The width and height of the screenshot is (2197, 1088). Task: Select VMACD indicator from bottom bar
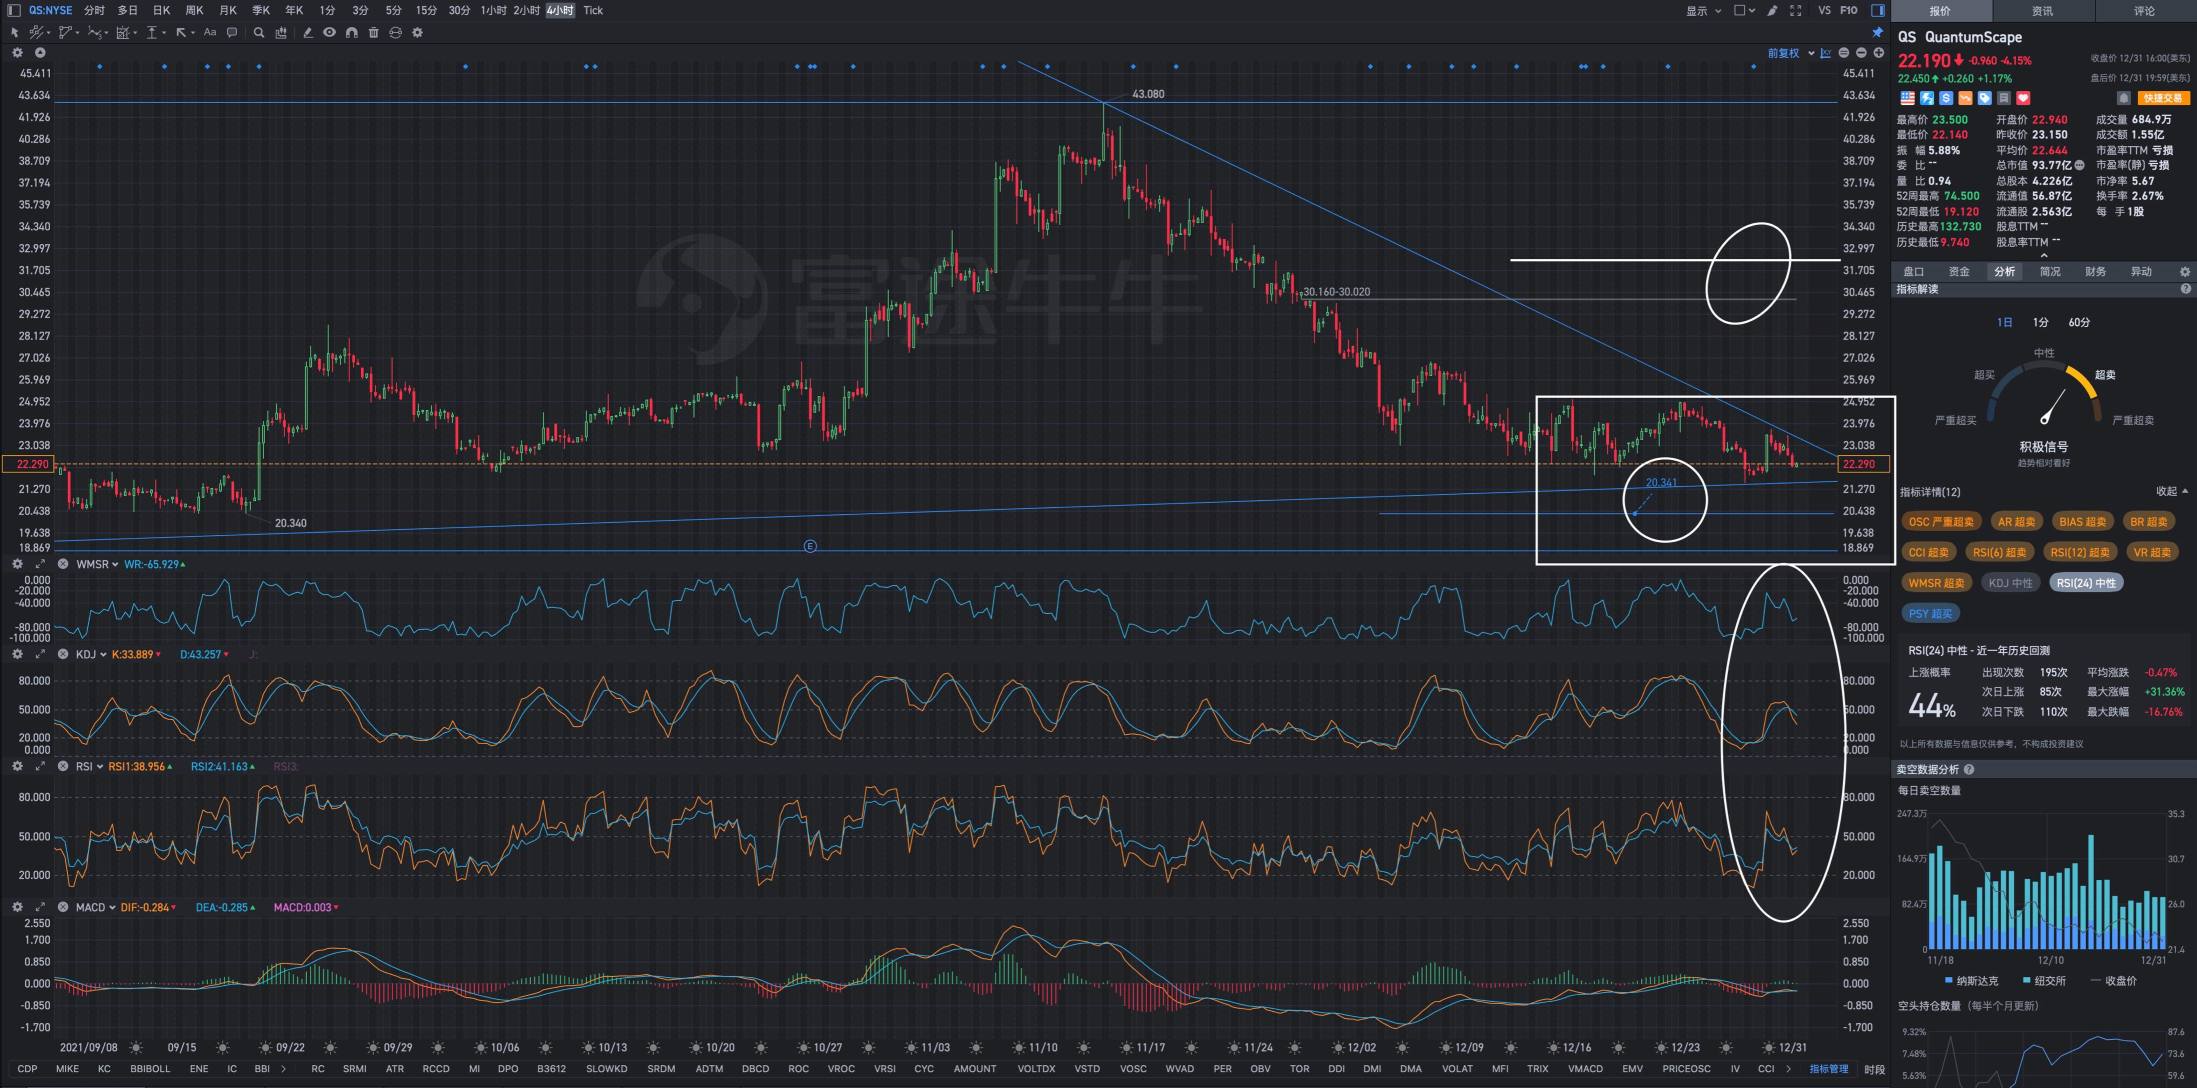1585,1069
